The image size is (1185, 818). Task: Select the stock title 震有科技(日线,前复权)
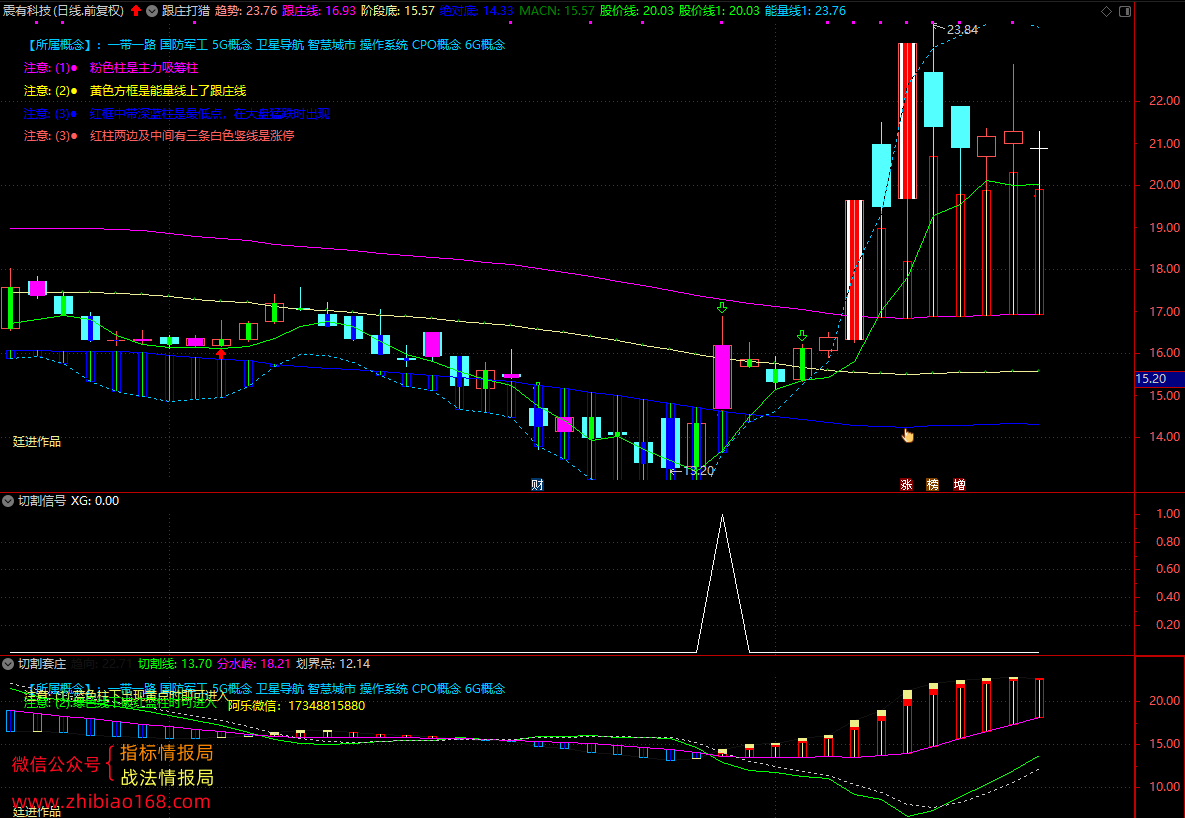(x=63, y=11)
